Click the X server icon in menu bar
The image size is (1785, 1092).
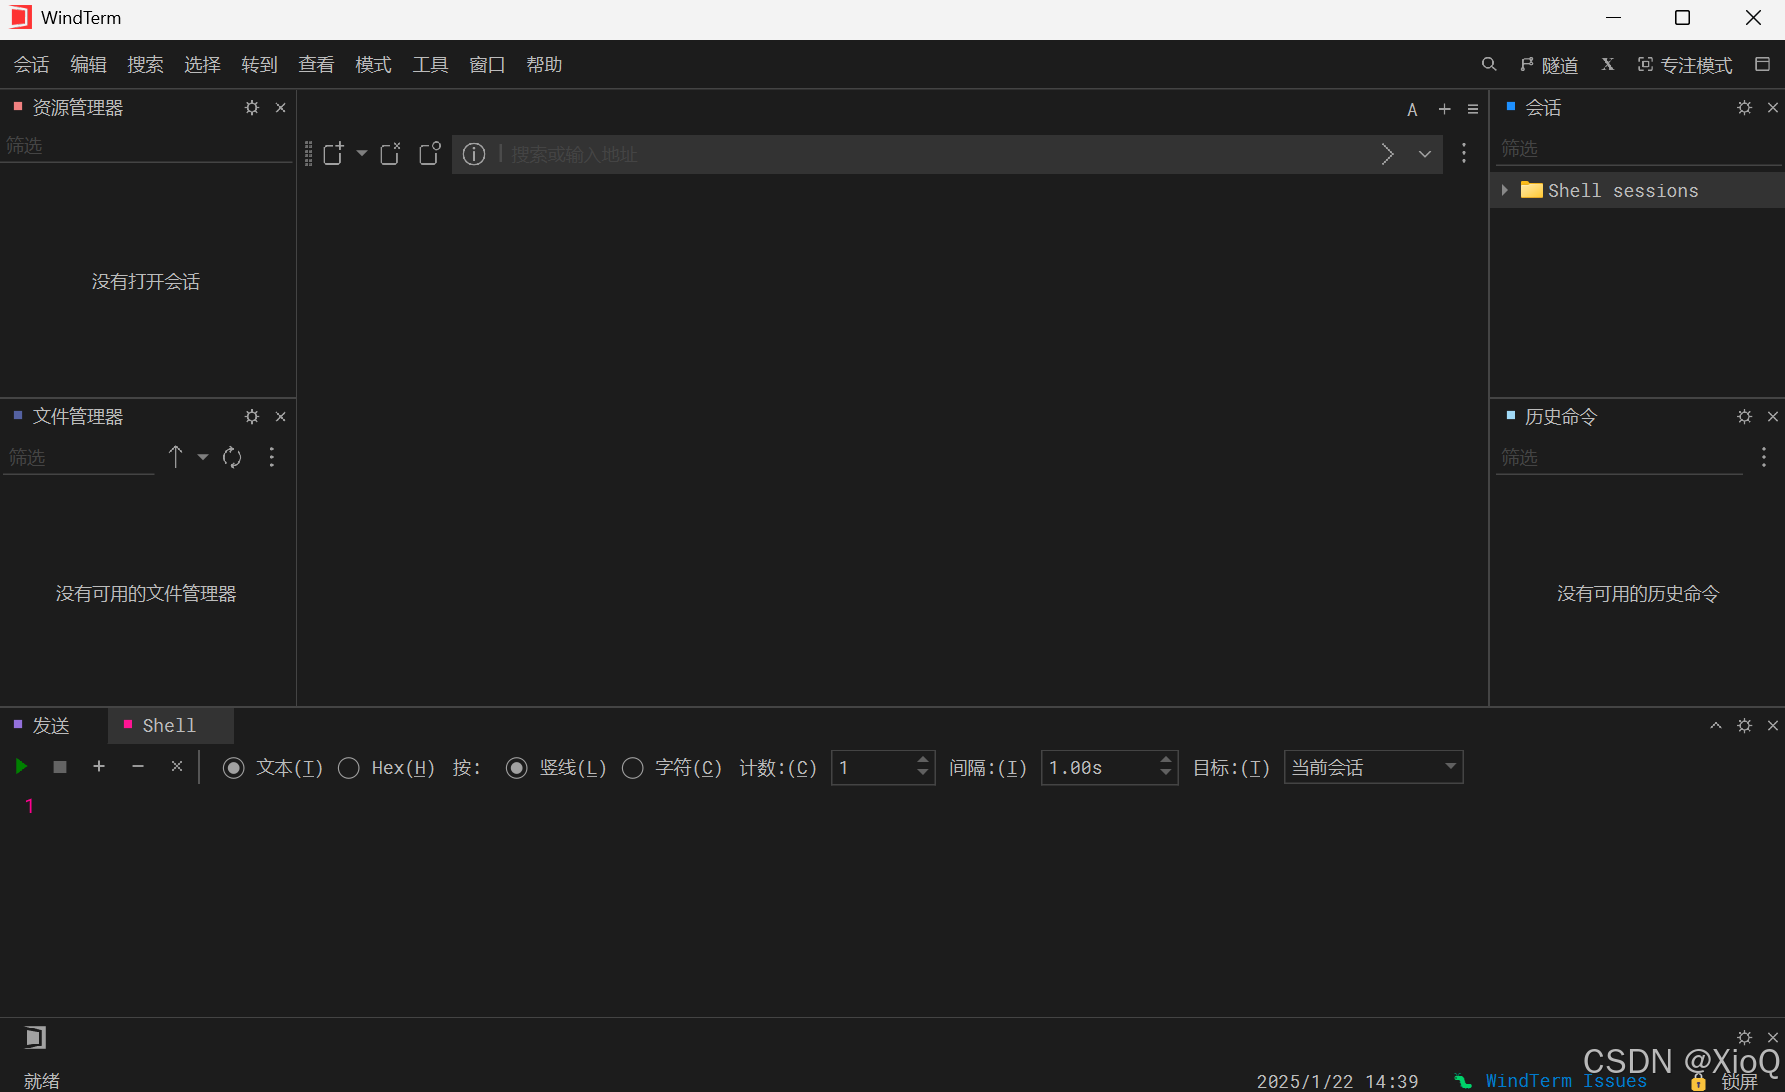[1608, 65]
